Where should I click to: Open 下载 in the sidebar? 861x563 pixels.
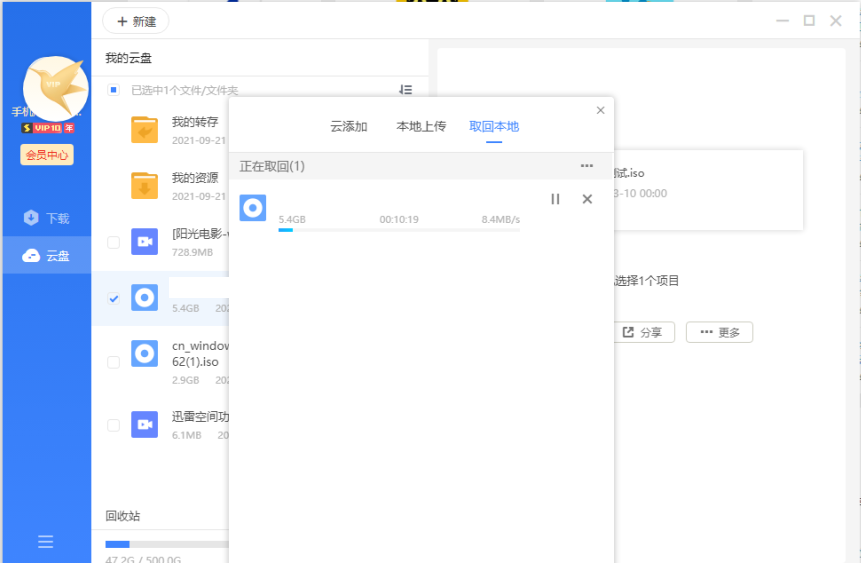[x=46, y=218]
